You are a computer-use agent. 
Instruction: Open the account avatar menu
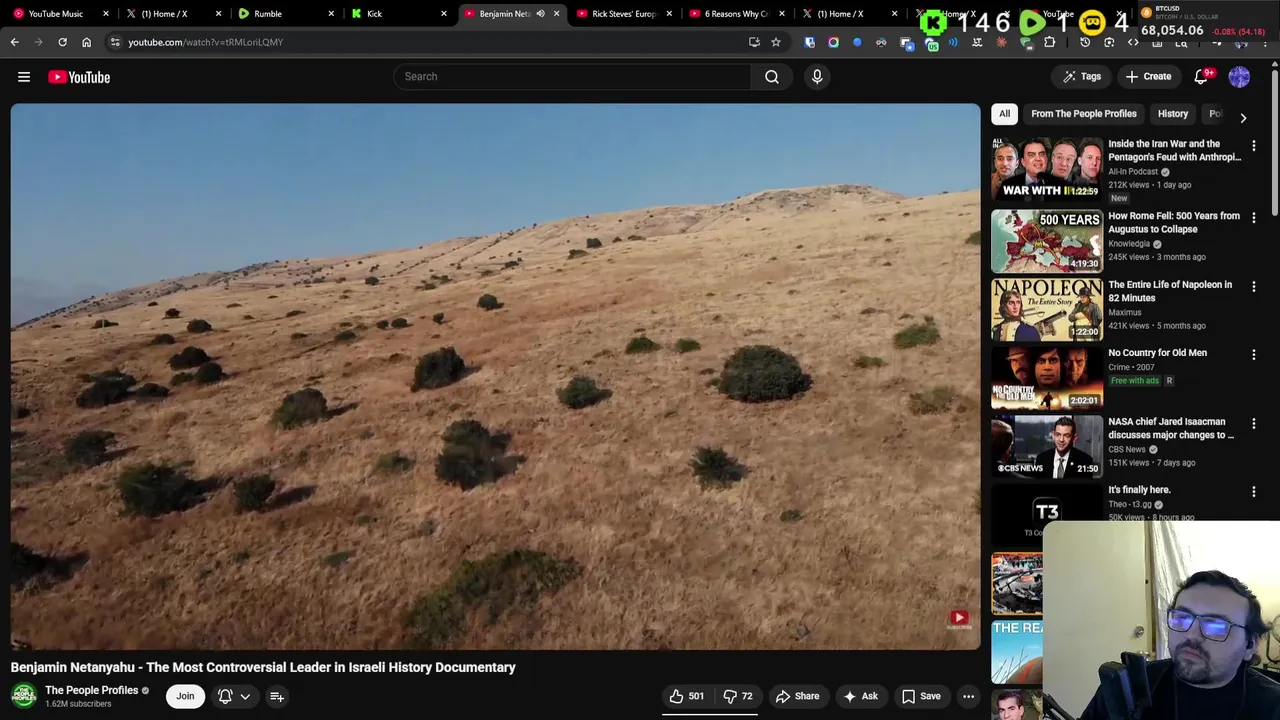[x=1239, y=77]
